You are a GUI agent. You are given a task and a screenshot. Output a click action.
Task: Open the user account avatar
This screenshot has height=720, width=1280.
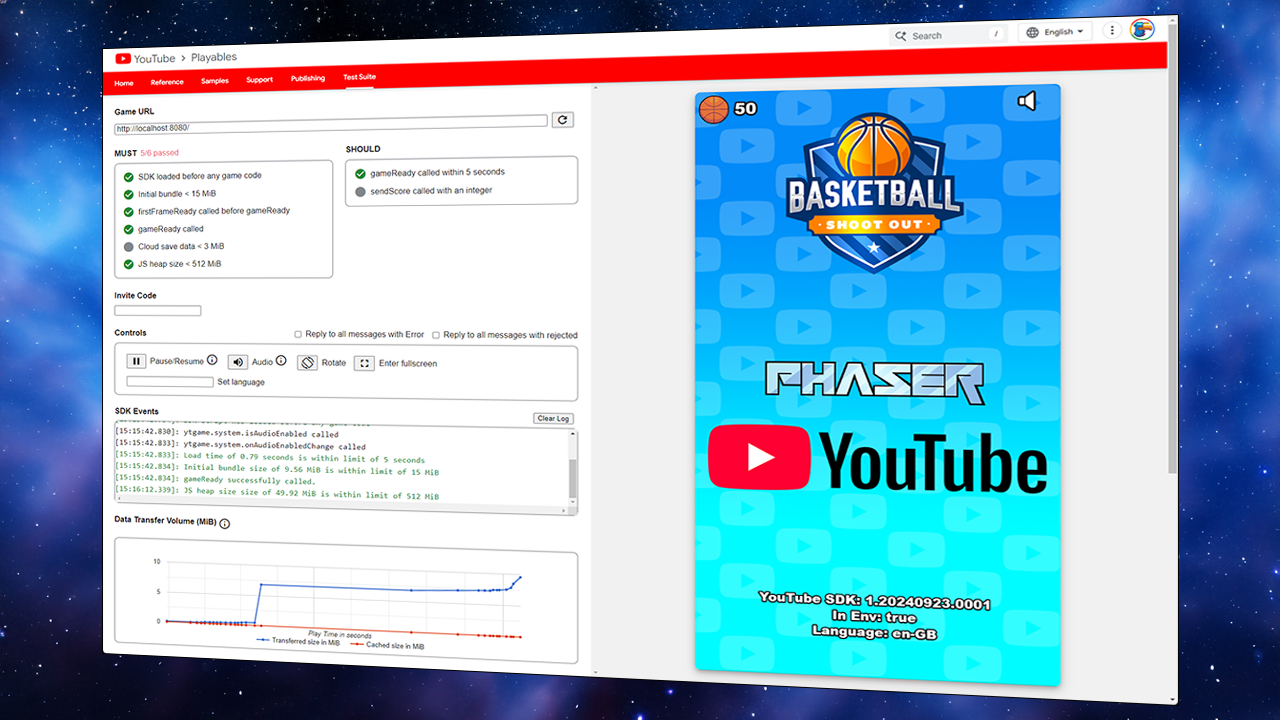[1142, 30]
